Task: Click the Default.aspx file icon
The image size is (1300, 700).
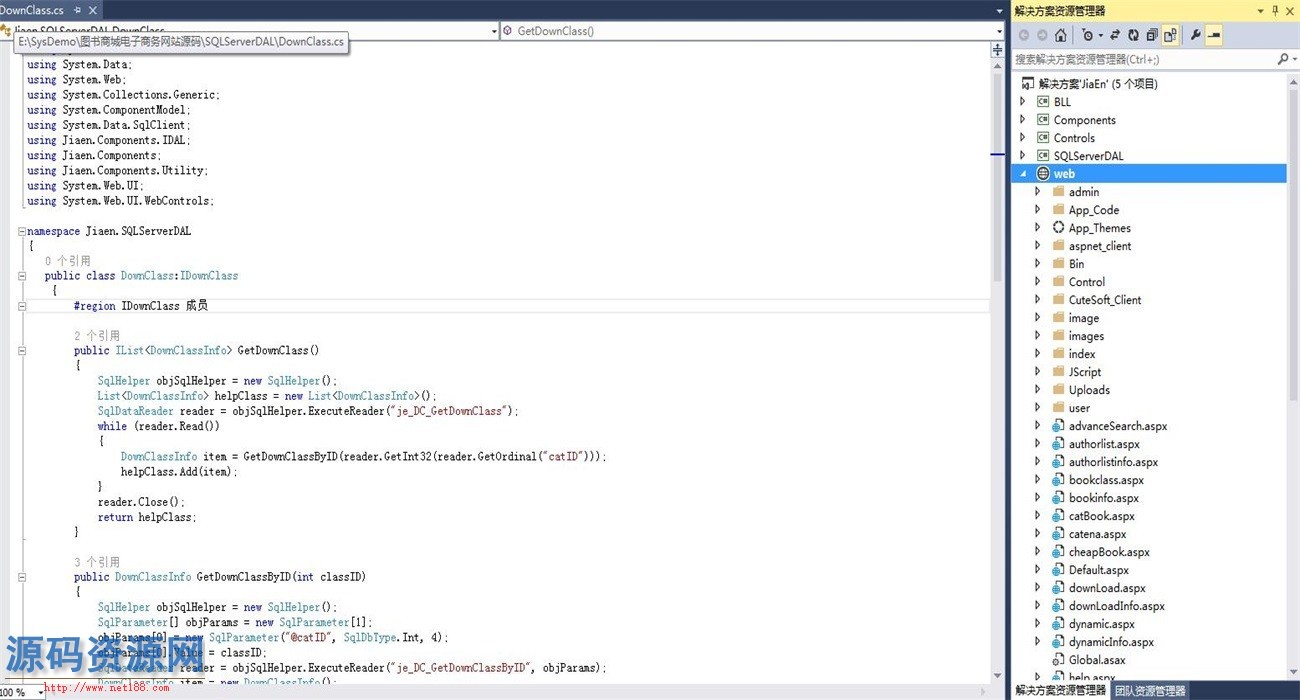Action: coord(1059,570)
